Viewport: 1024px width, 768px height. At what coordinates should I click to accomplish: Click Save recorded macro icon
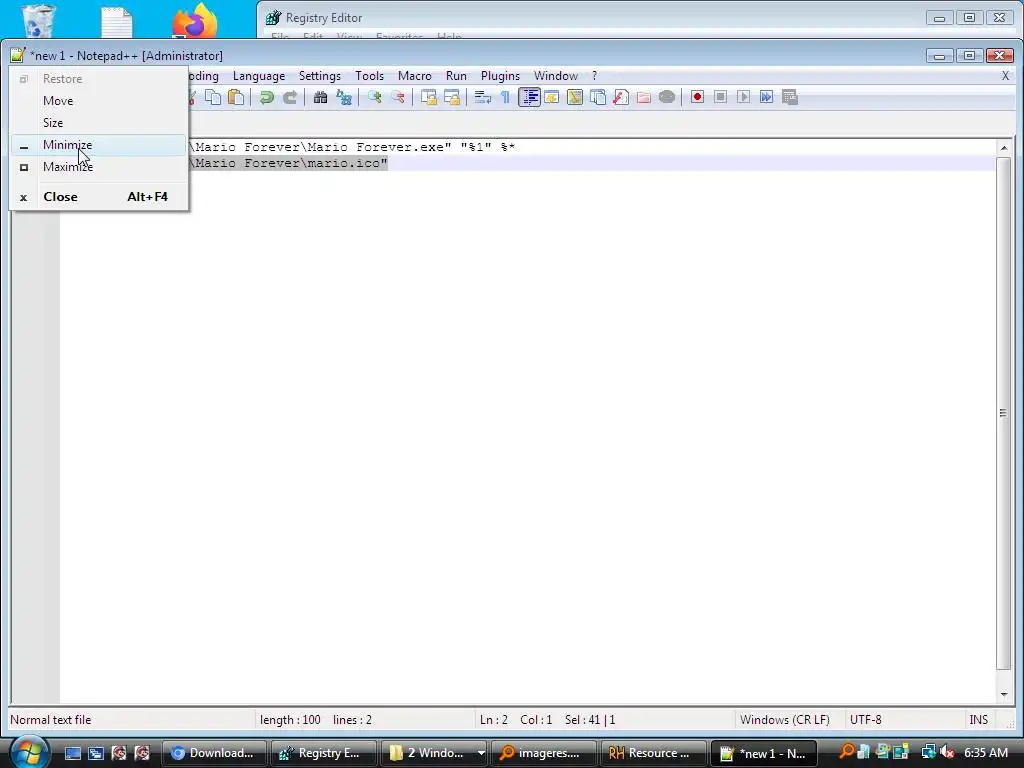coord(790,97)
